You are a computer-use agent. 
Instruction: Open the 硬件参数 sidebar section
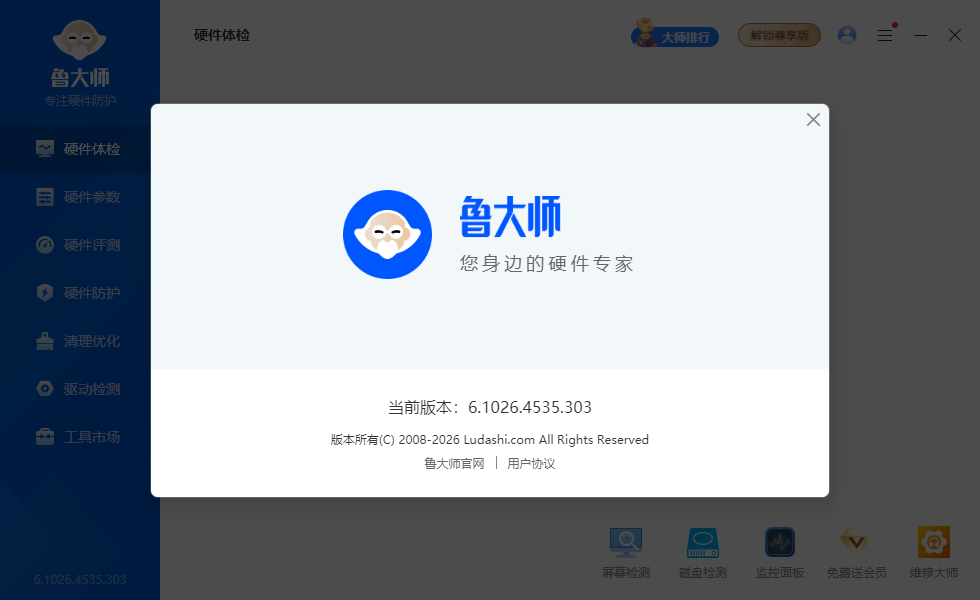[x=80, y=197]
